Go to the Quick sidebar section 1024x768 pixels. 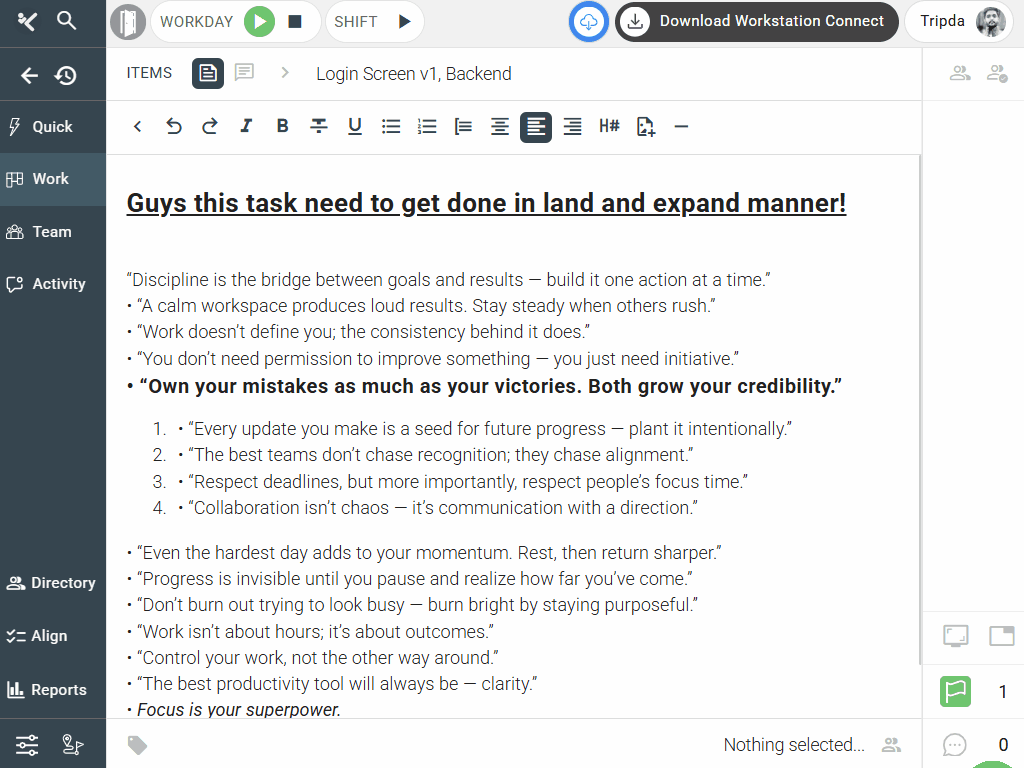pyautogui.click(x=52, y=127)
